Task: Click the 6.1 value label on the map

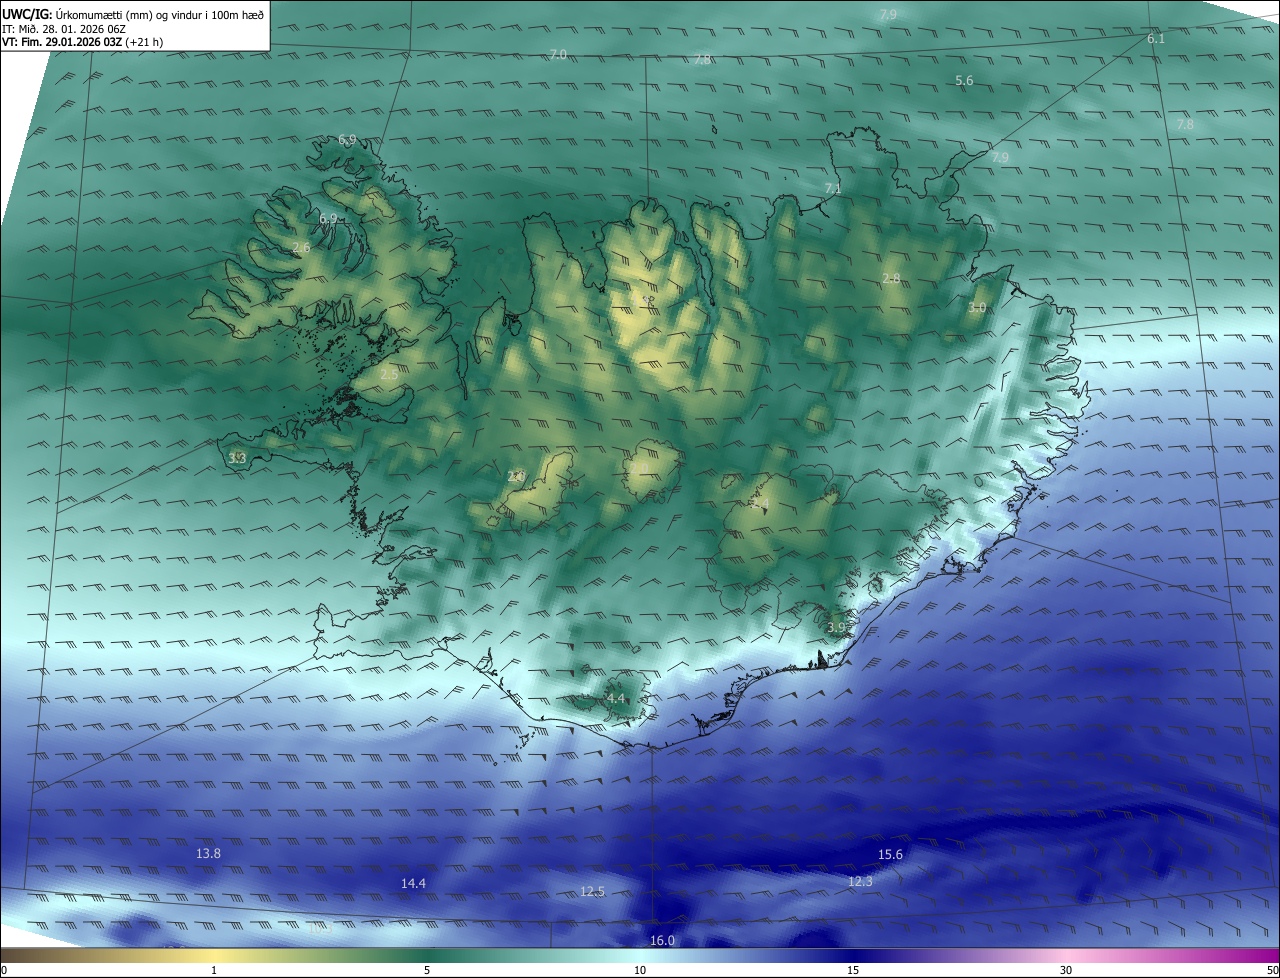Action: [1156, 38]
